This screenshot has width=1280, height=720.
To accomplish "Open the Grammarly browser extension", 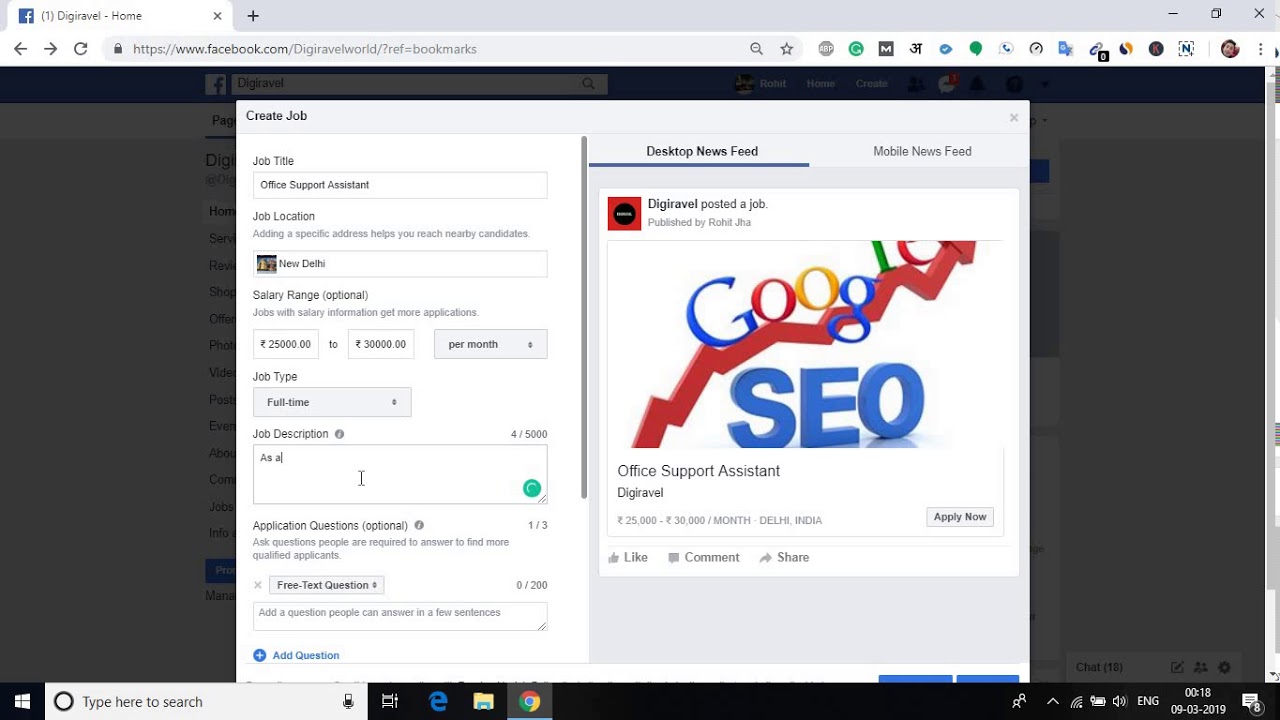I will click(x=856, y=48).
